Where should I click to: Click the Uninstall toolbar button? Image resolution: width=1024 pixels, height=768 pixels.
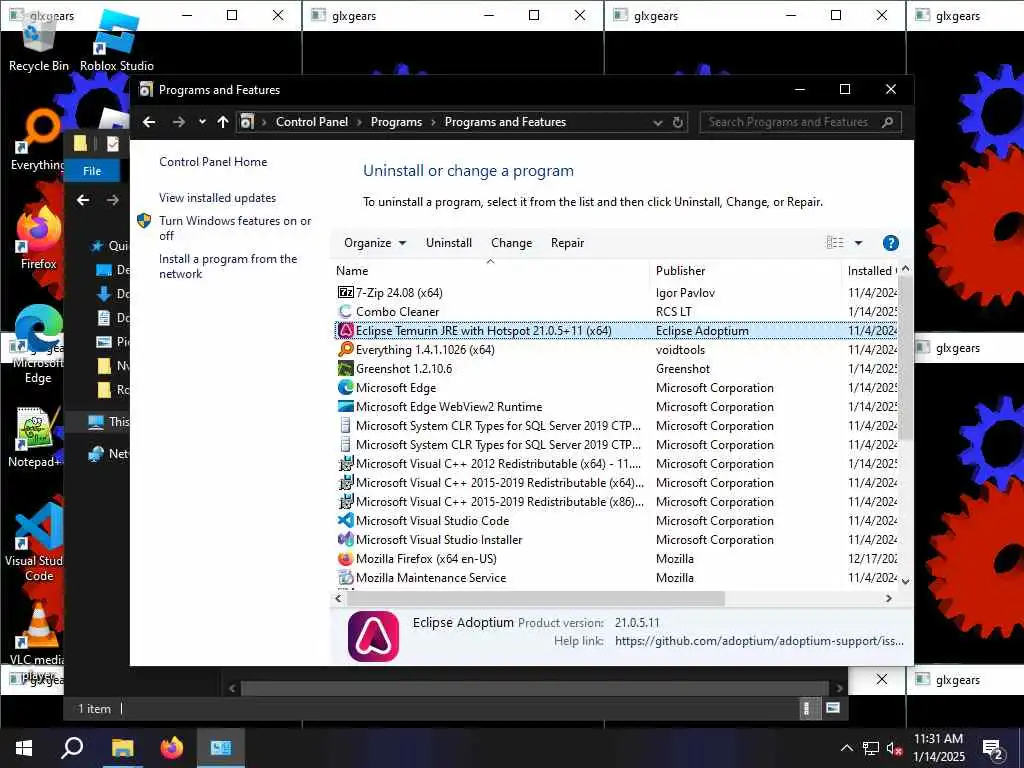[x=449, y=243]
